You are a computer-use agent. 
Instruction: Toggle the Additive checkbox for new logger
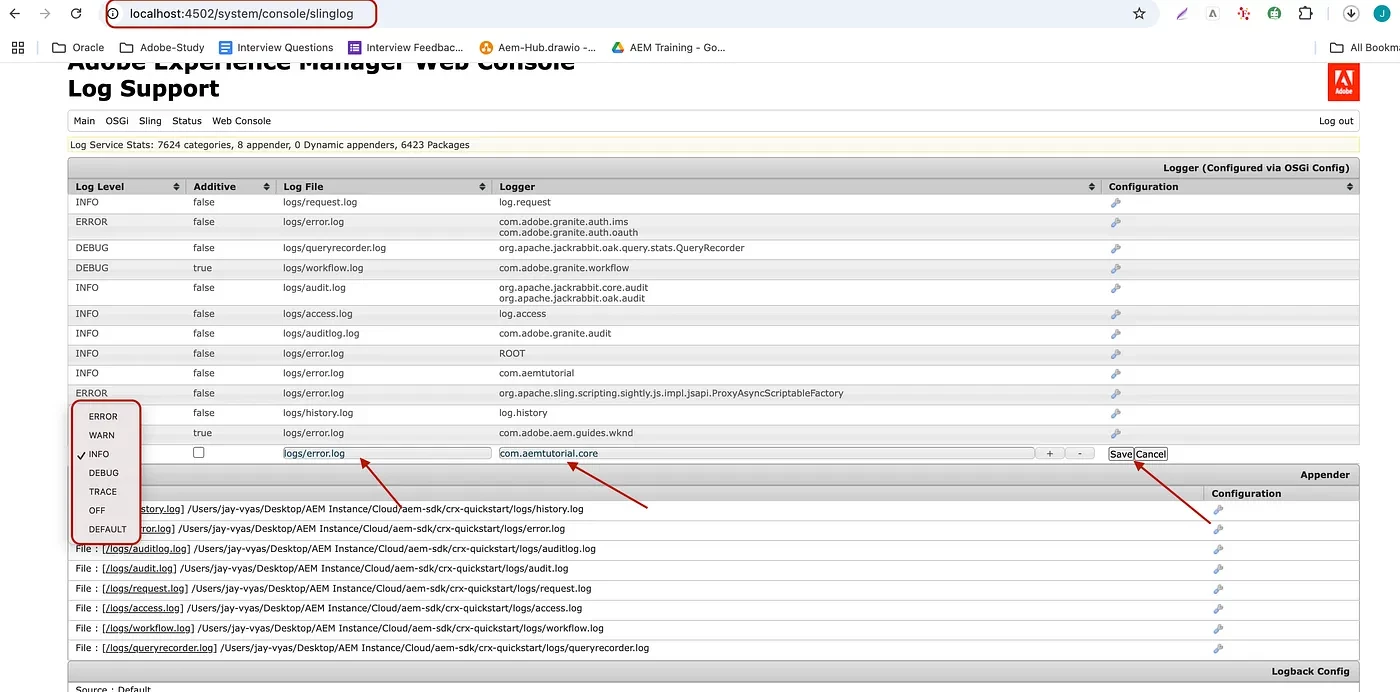pos(198,453)
